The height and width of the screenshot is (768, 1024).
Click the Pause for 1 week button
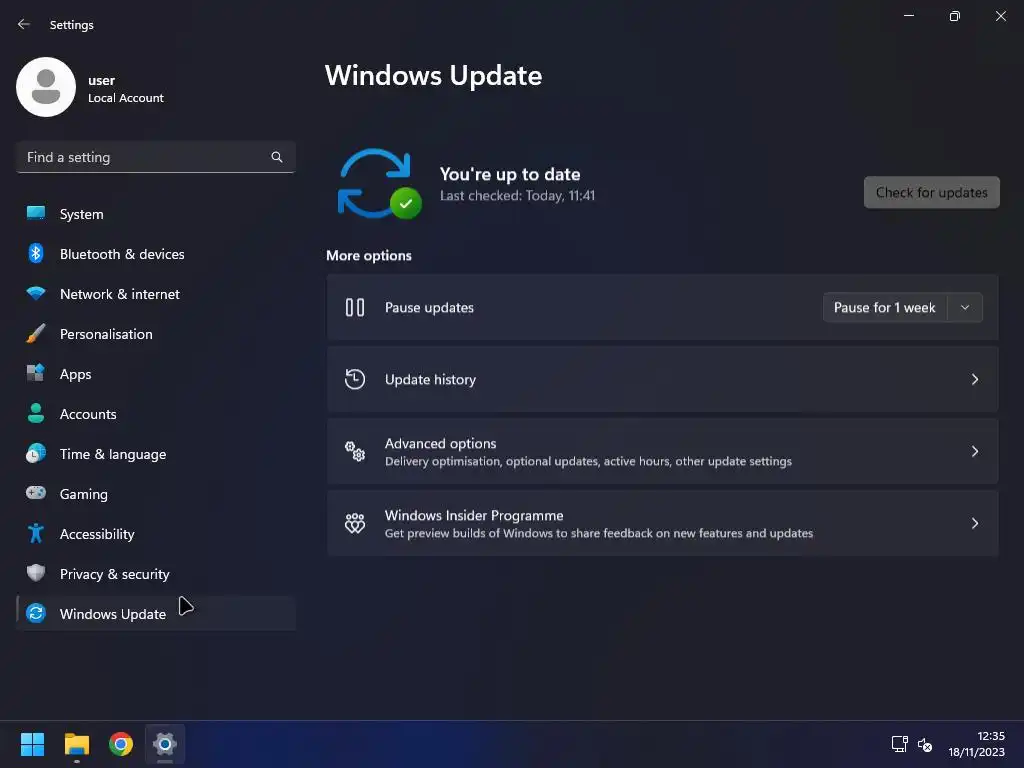point(884,307)
